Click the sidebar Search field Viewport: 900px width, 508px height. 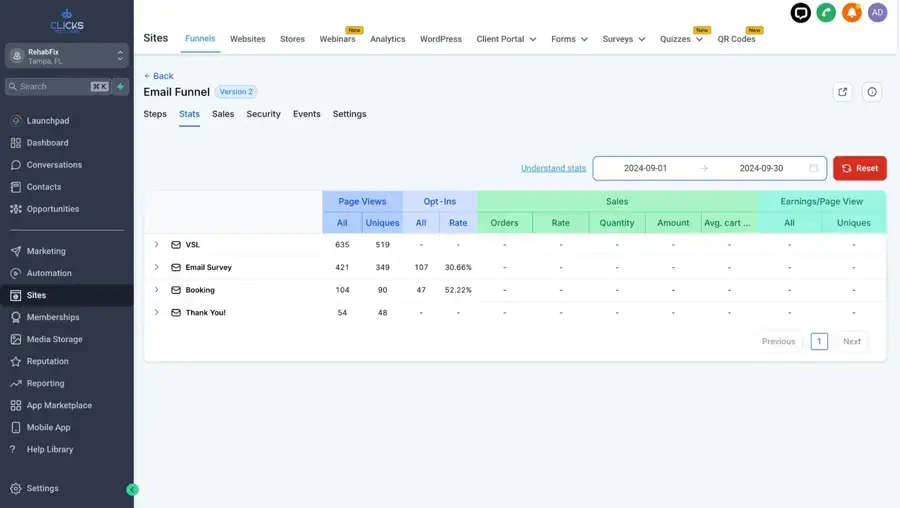pyautogui.click(x=57, y=87)
